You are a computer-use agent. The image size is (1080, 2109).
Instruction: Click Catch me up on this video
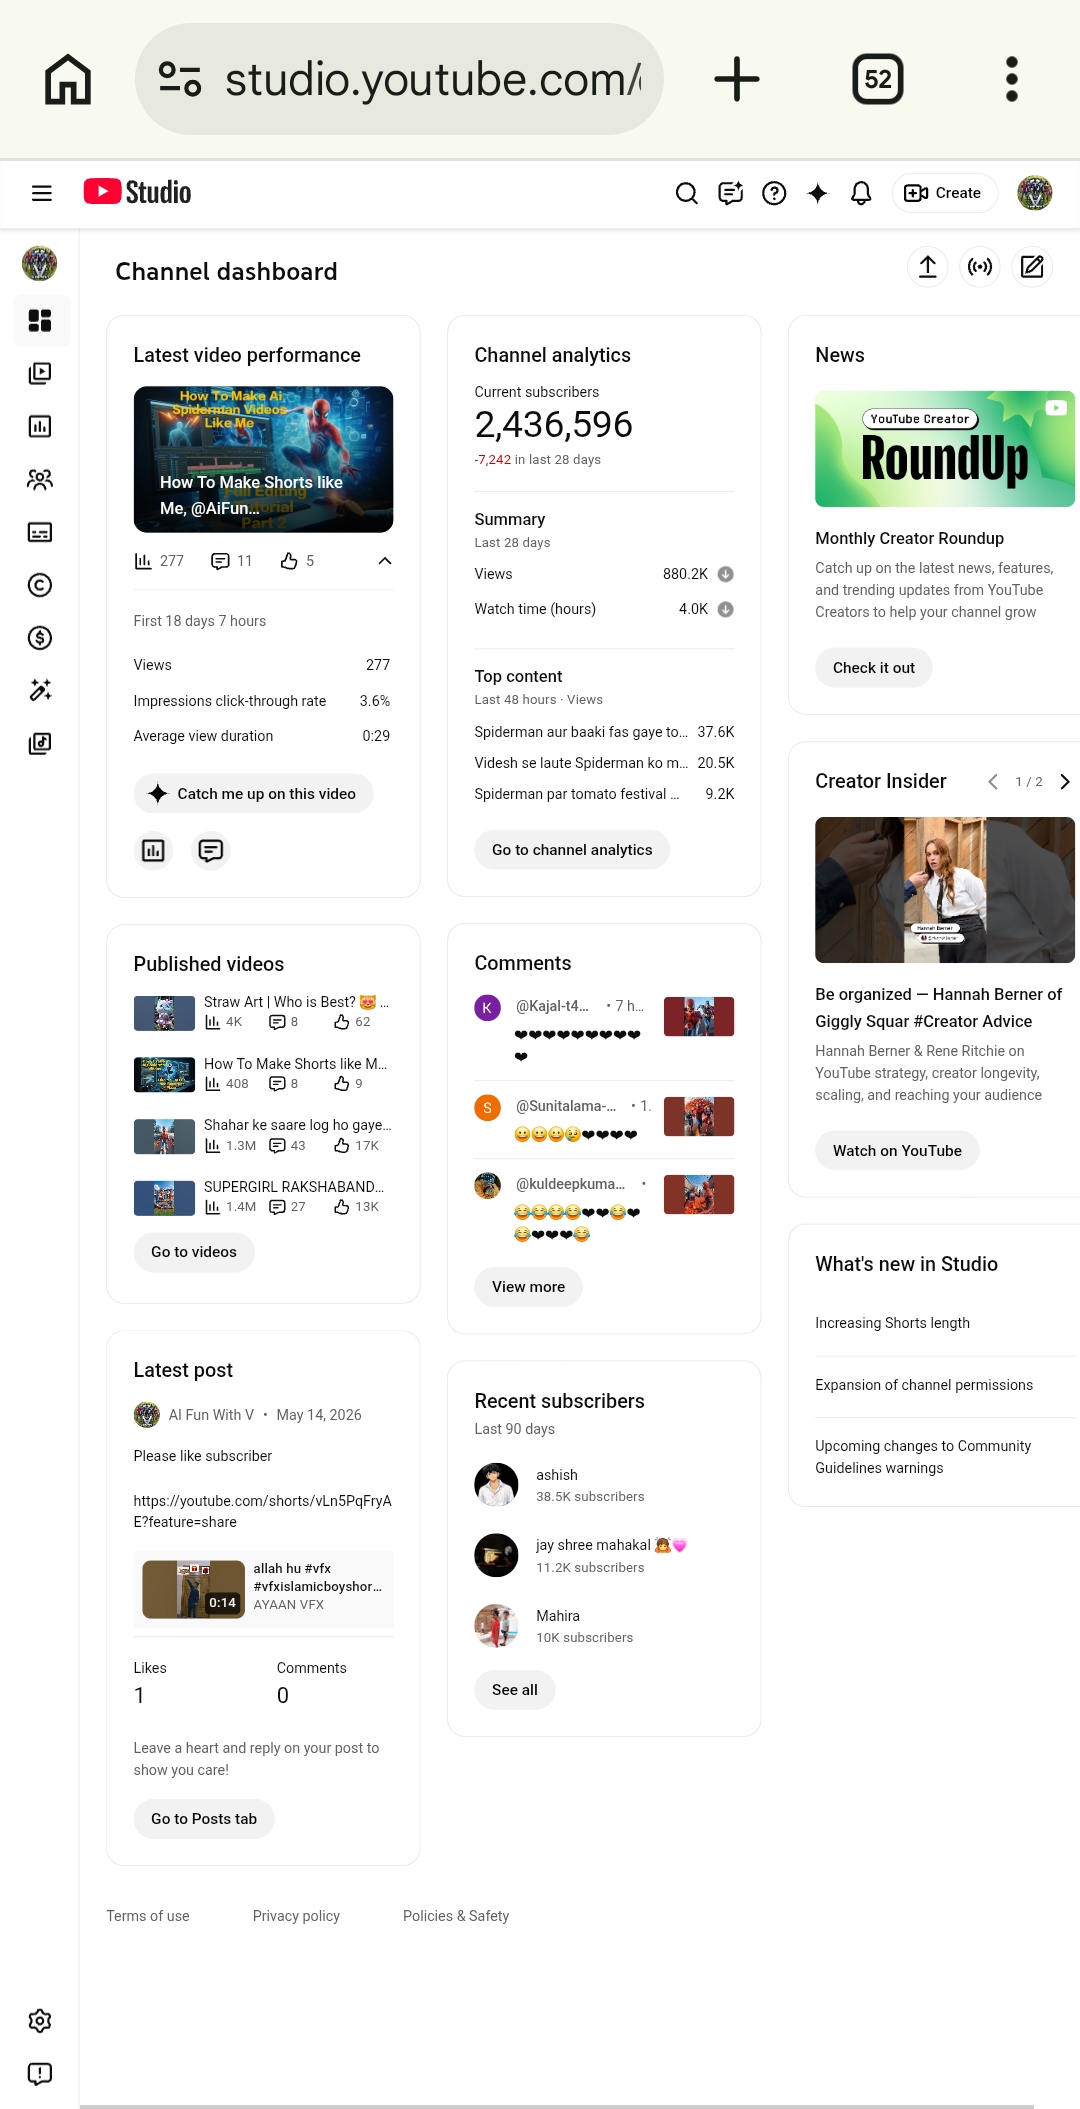pyautogui.click(x=253, y=794)
